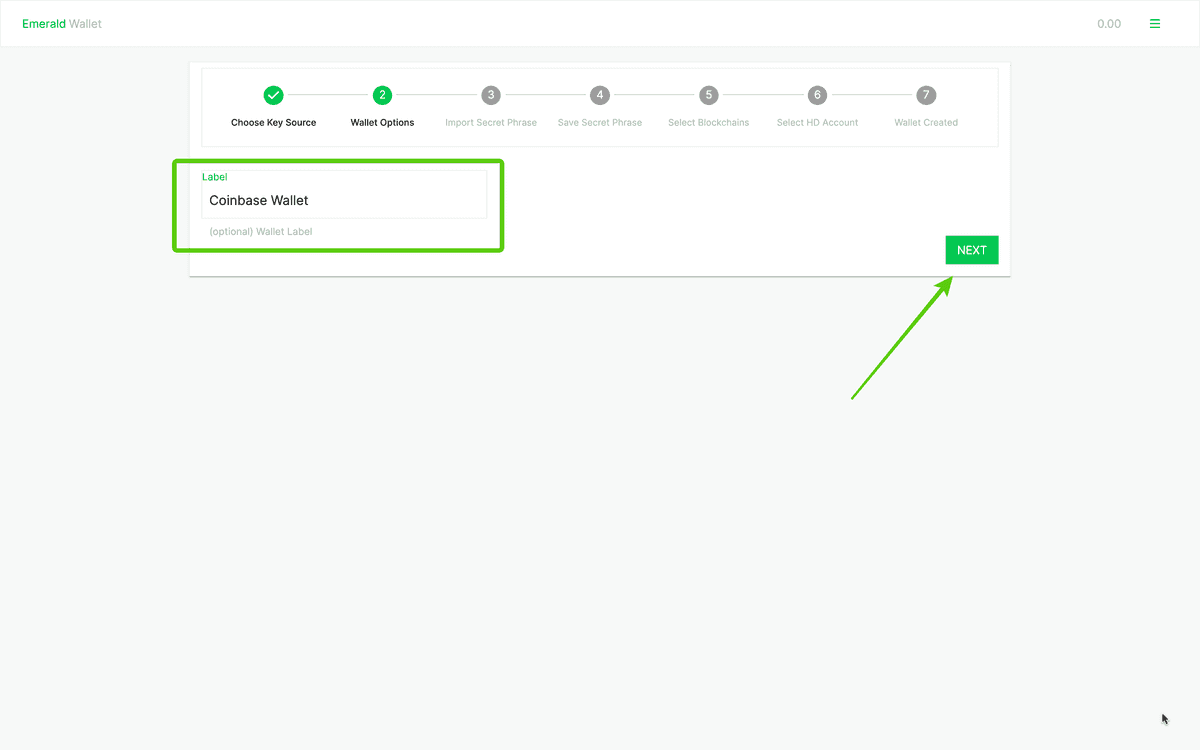Image resolution: width=1200 pixels, height=750 pixels.
Task: Open the hamburger menu in the header
Action: tap(1155, 24)
